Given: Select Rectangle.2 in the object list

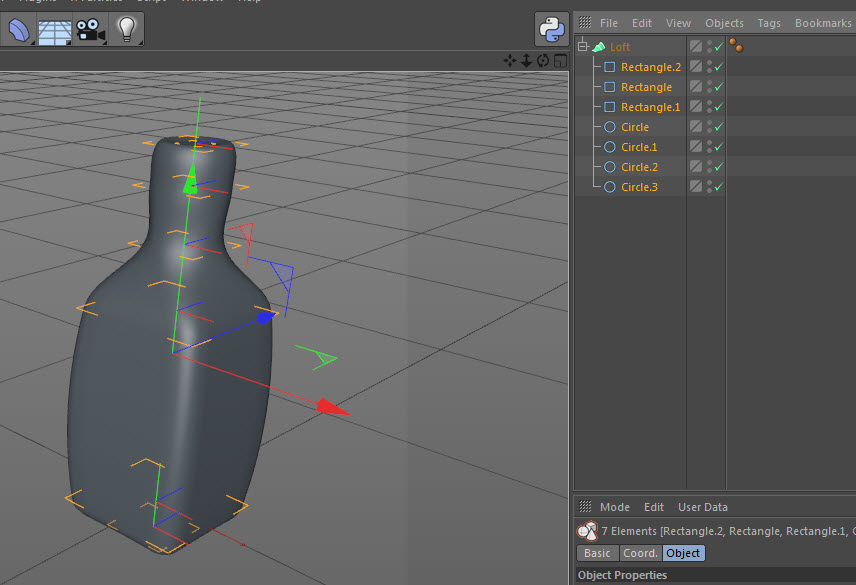Looking at the screenshot, I should pyautogui.click(x=651, y=67).
